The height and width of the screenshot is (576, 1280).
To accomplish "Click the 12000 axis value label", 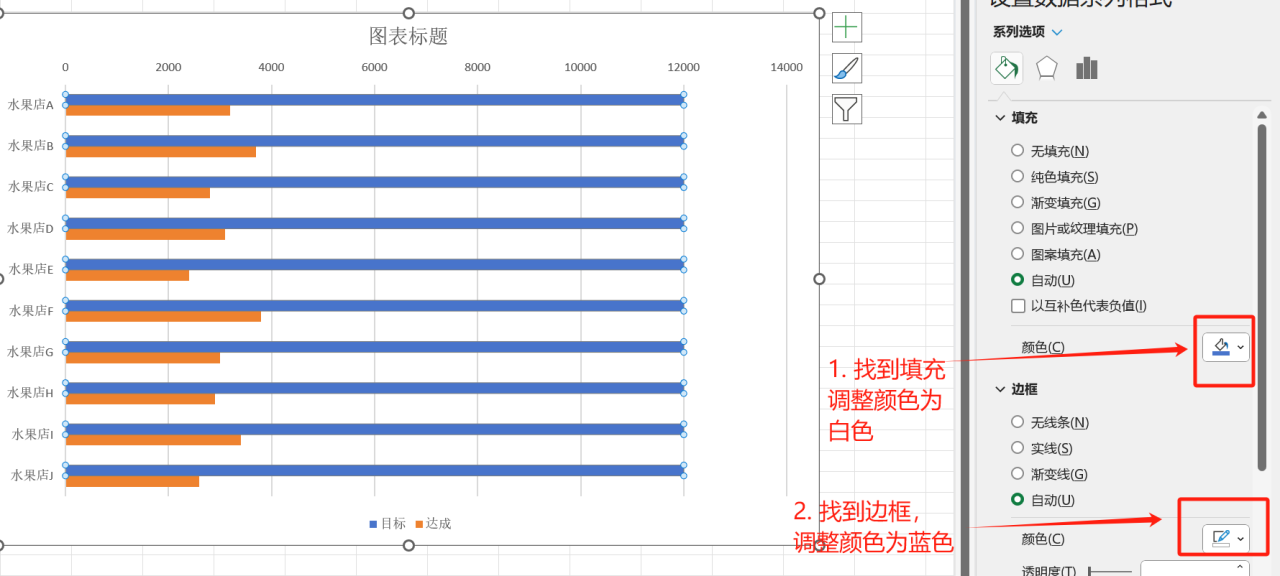I will tap(684, 67).
